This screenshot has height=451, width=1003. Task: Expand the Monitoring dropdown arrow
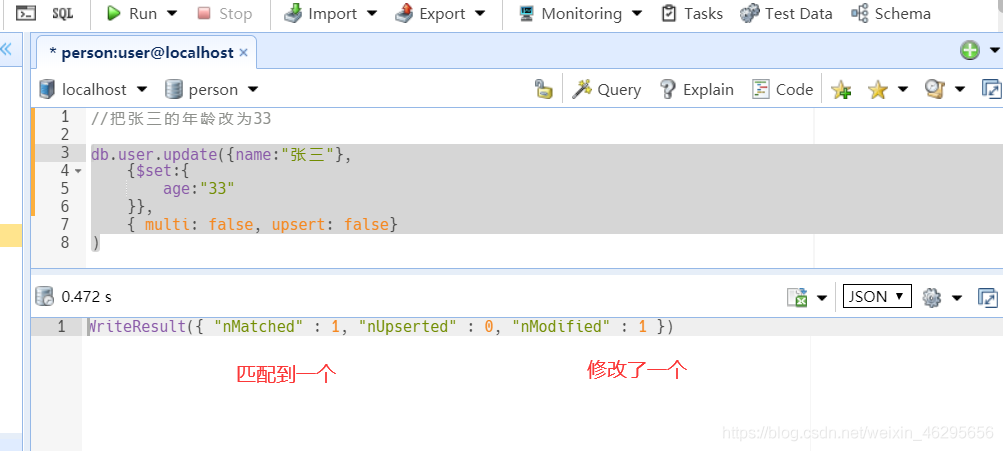(x=636, y=13)
